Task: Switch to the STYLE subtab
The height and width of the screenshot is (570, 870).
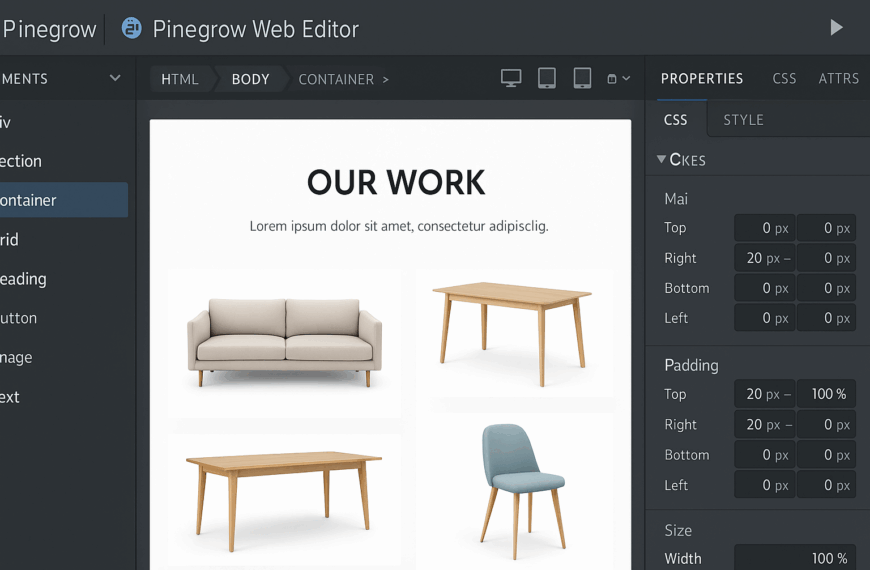Action: tap(743, 120)
